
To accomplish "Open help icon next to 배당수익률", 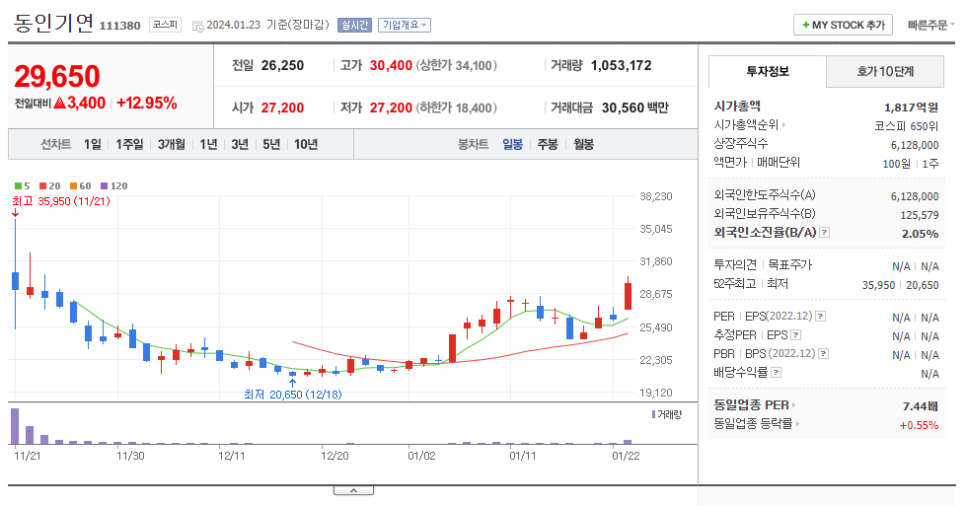I will [x=776, y=372].
